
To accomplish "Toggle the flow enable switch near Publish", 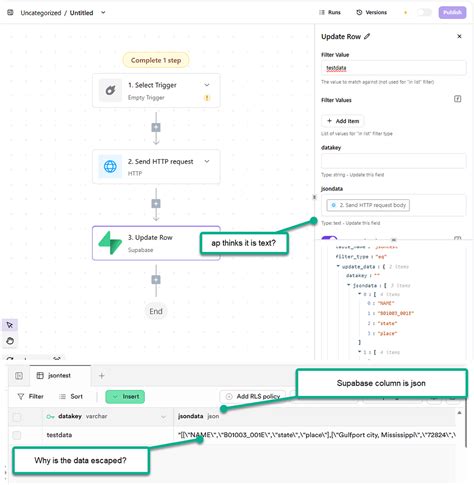I will coord(424,13).
